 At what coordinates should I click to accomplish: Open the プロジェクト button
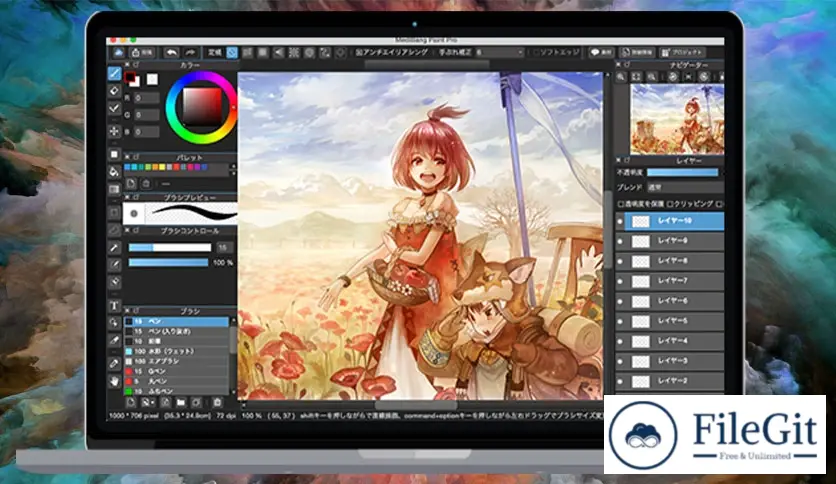click(682, 52)
